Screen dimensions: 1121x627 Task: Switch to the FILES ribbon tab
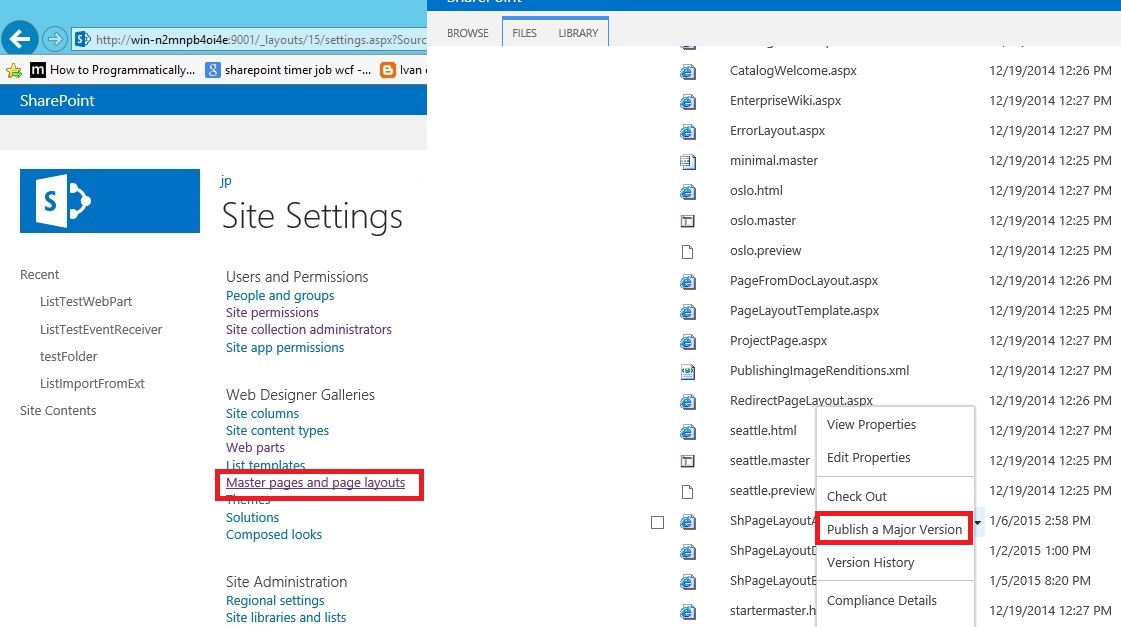tap(525, 34)
